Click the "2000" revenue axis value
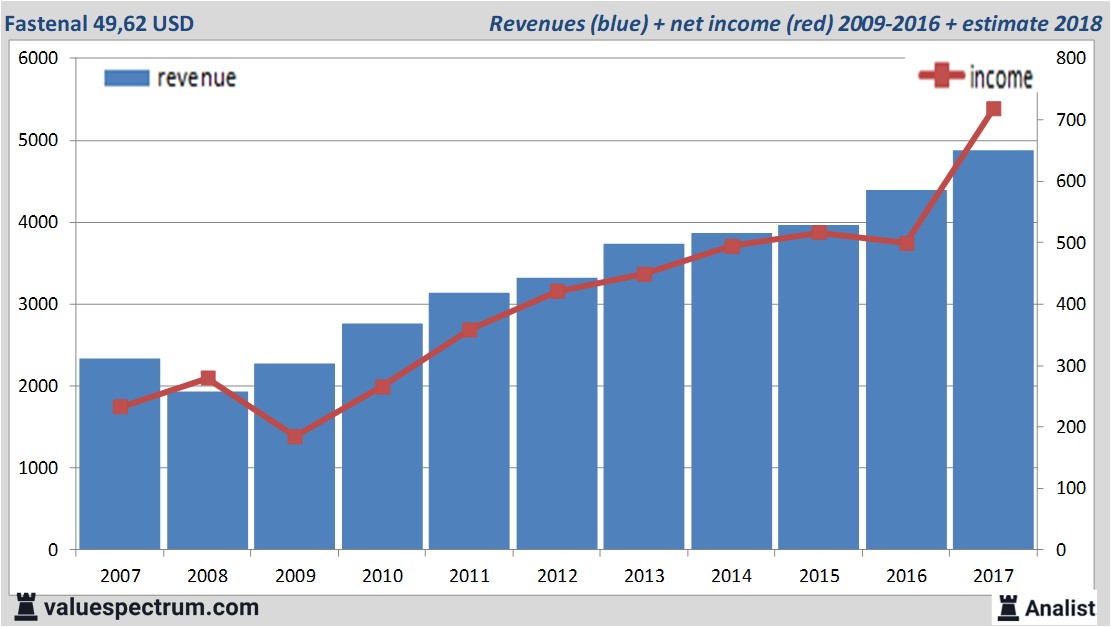This screenshot has height=627, width=1111. click(38, 386)
